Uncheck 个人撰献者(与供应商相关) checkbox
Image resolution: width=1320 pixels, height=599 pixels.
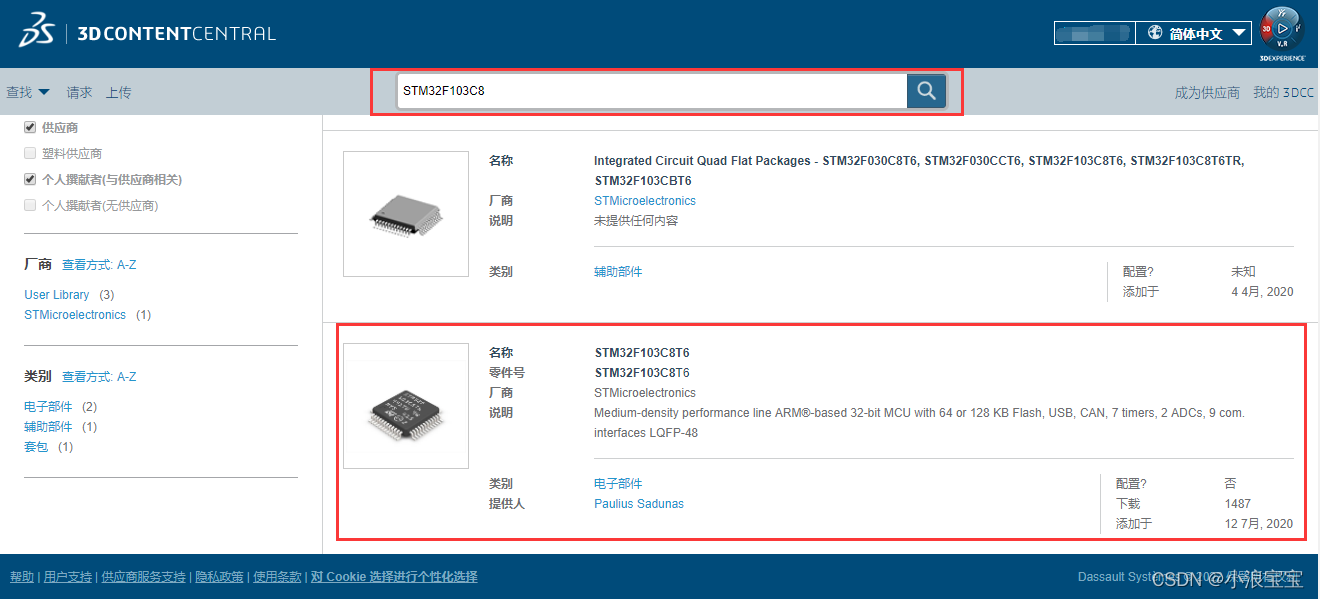pos(30,179)
